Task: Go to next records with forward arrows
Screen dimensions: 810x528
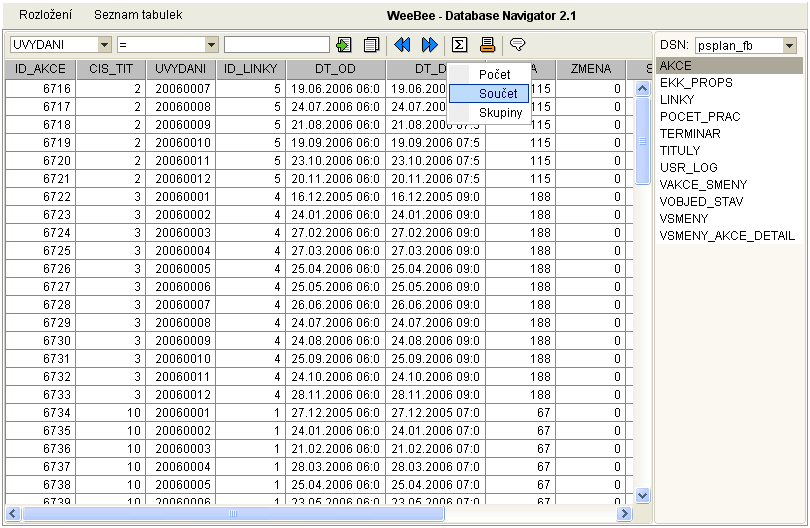Action: click(x=430, y=45)
